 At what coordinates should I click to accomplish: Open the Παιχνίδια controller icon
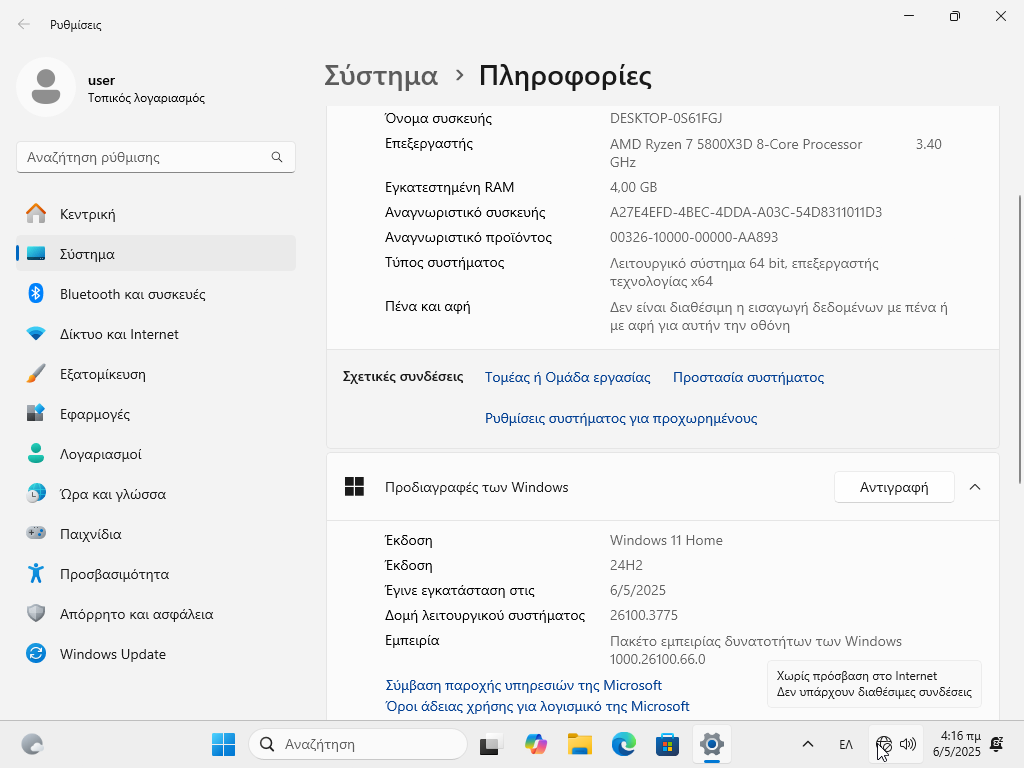click(36, 533)
